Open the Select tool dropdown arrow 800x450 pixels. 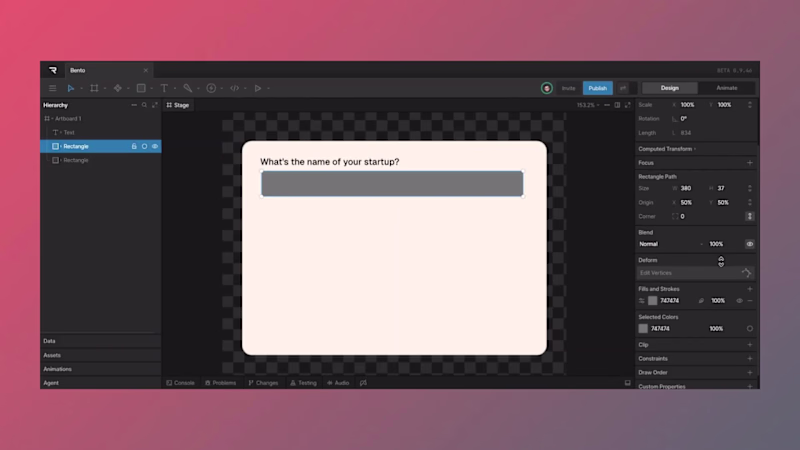pos(81,88)
